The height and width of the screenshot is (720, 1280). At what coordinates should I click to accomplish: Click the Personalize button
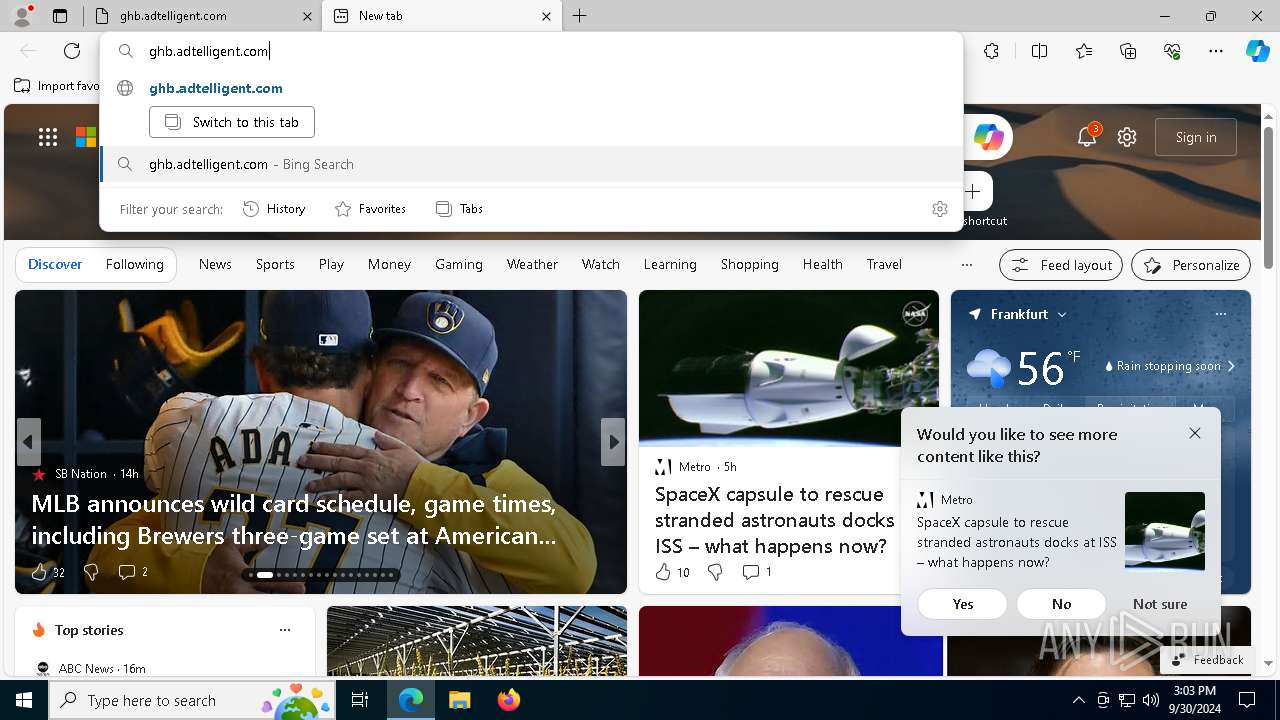click(1191, 265)
